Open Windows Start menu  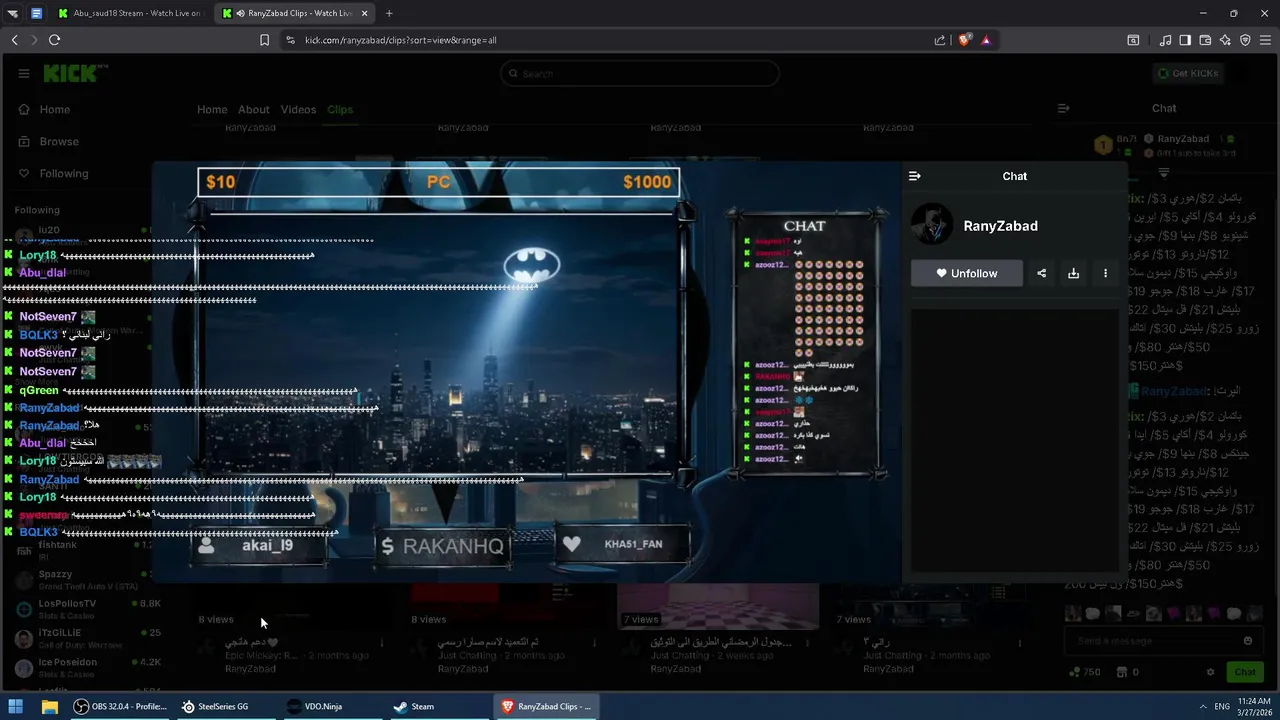16,706
